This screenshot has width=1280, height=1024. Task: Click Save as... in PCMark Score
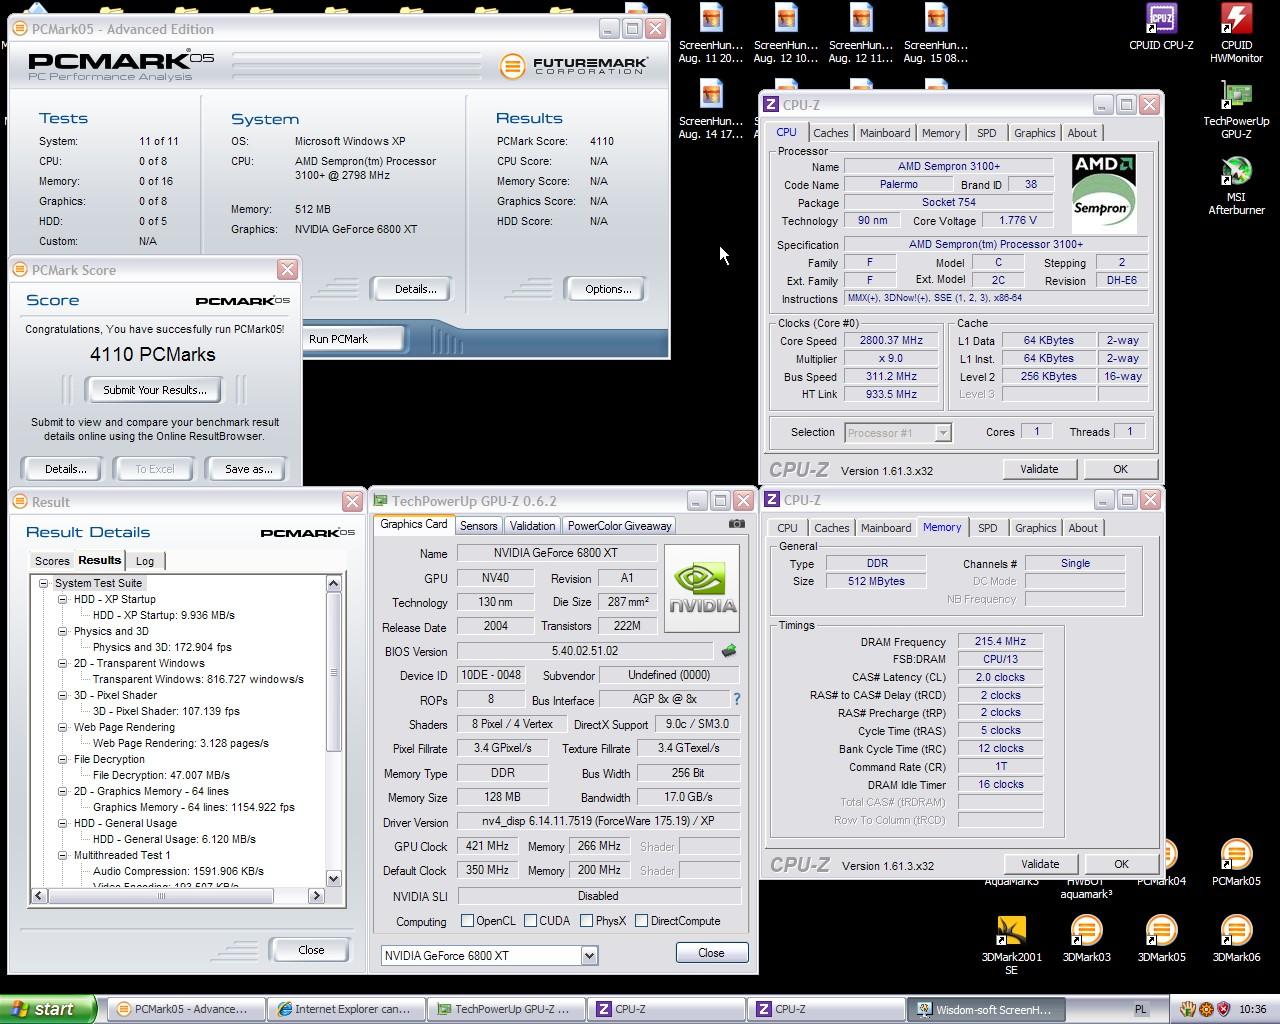point(248,469)
